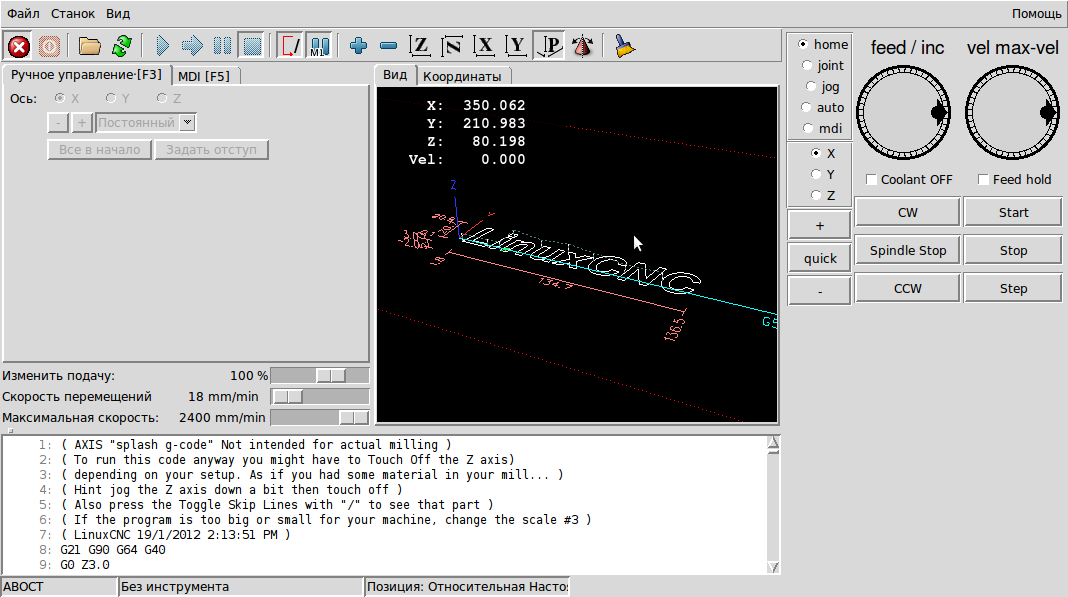Switch to Y view icon
1068x597 pixels.
point(516,46)
